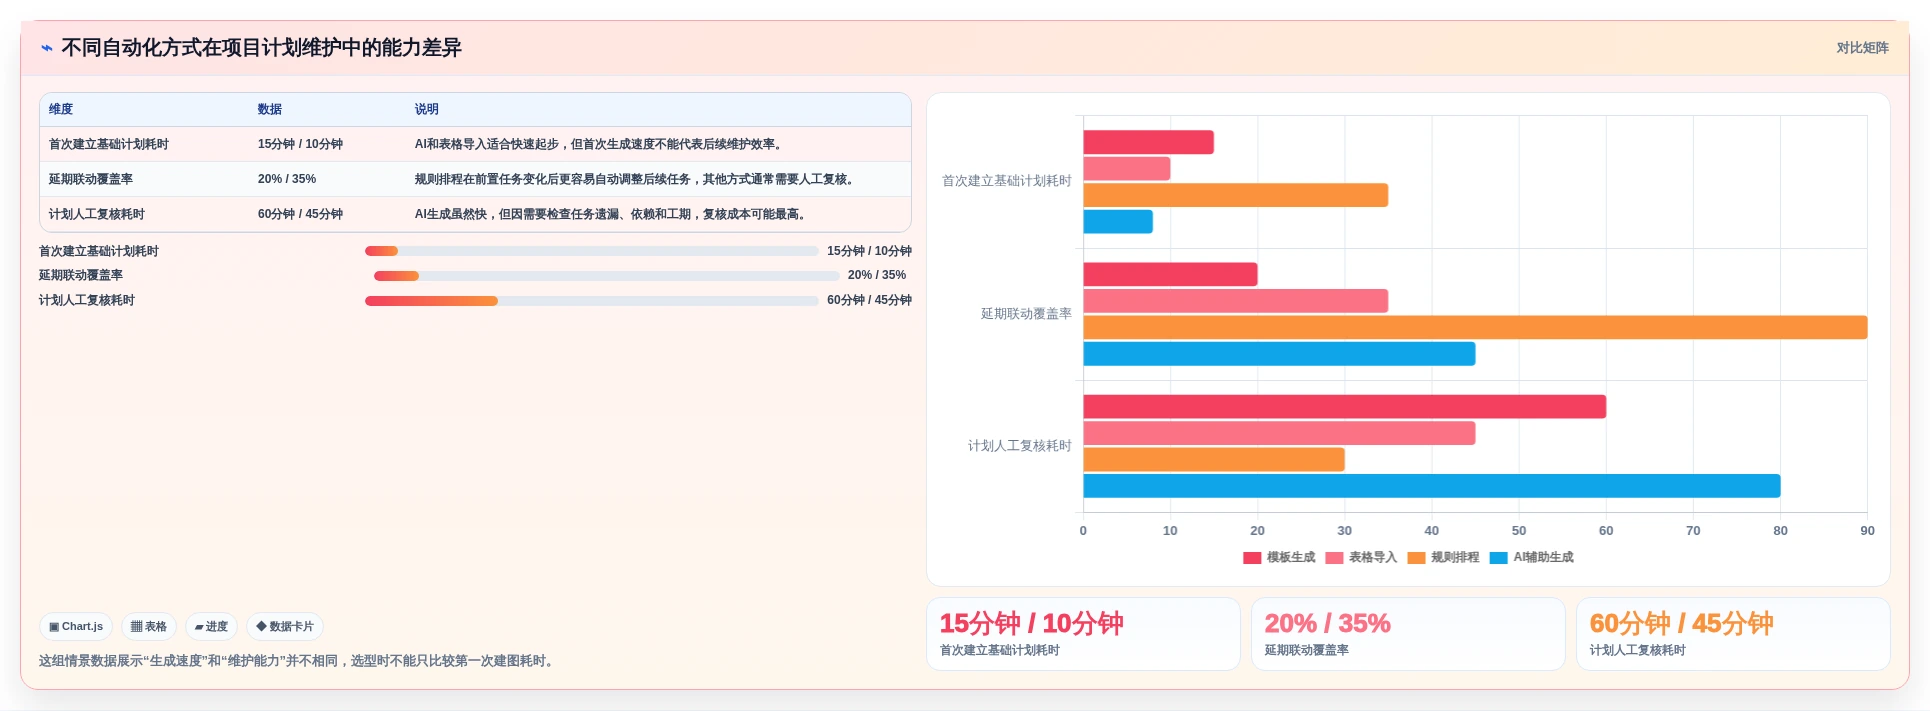Image resolution: width=1930 pixels, height=711 pixels.
Task: Click the 15分钟 / 10分钟 data card
Action: [x=1083, y=634]
